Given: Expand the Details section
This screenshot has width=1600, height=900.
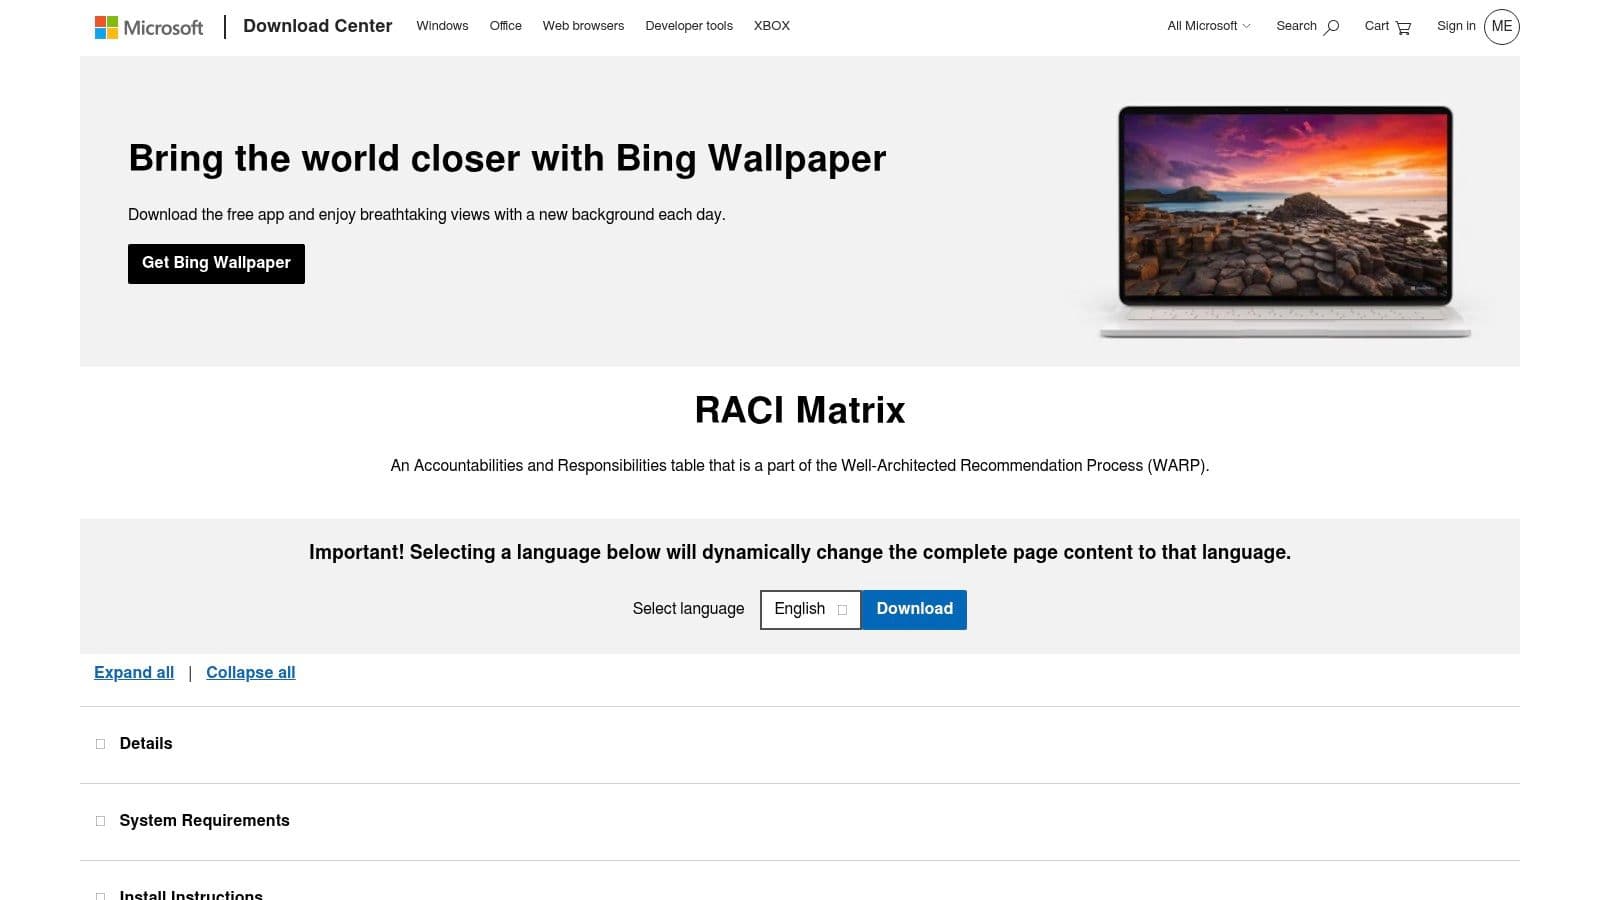Looking at the screenshot, I should (x=800, y=744).
